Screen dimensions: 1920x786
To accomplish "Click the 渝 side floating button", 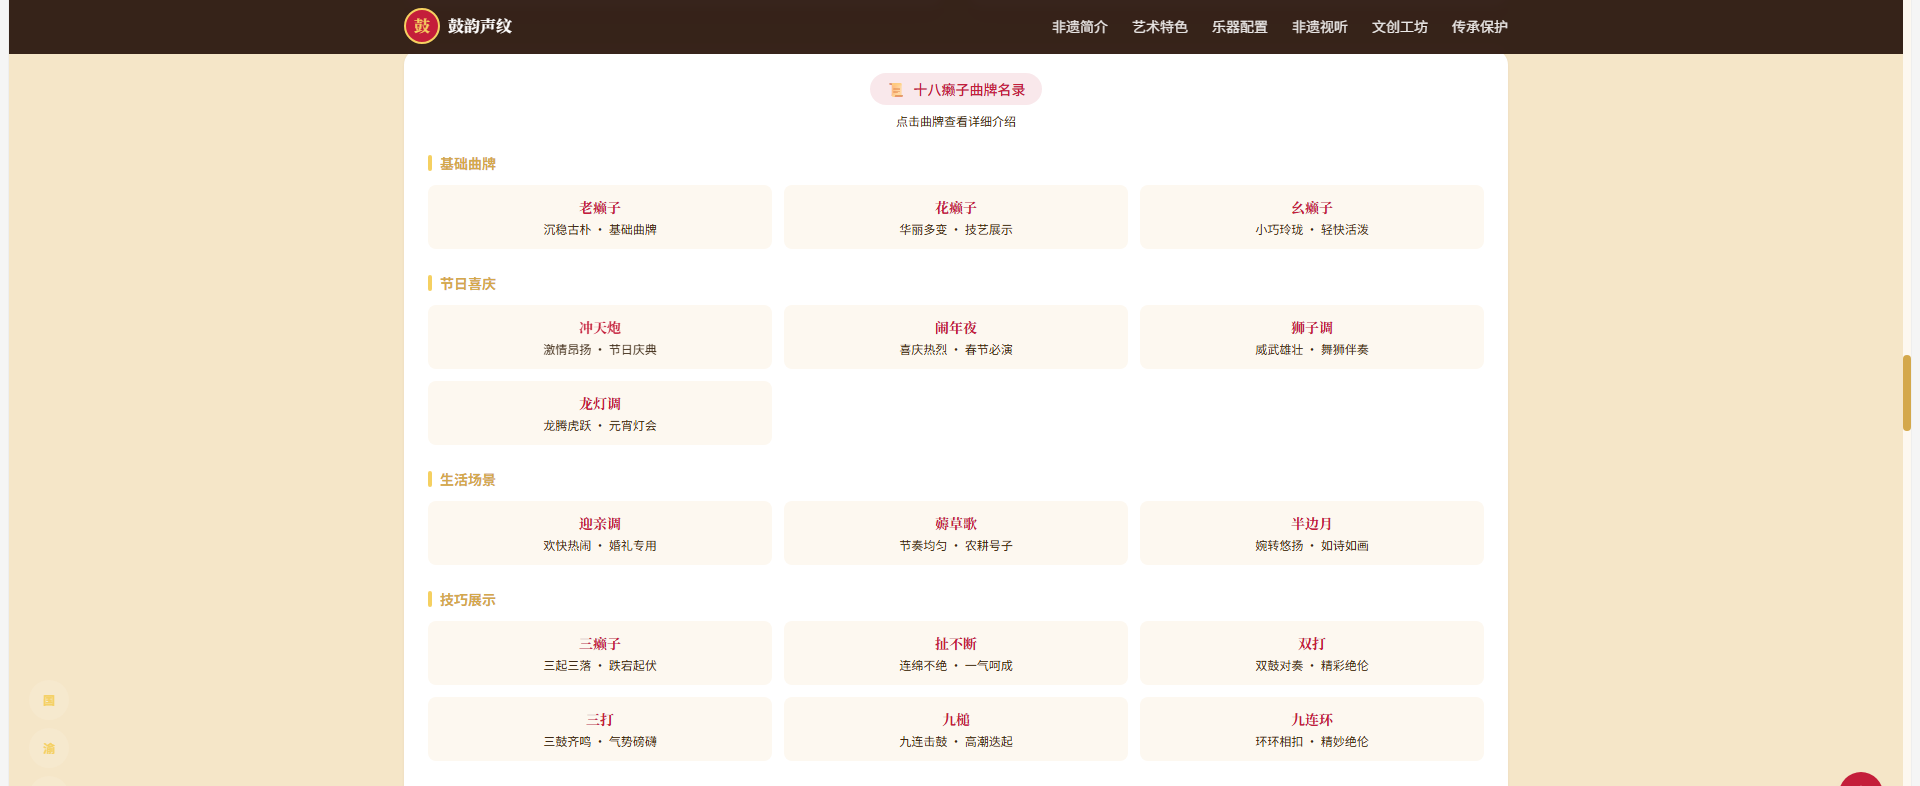I will pos(48,748).
